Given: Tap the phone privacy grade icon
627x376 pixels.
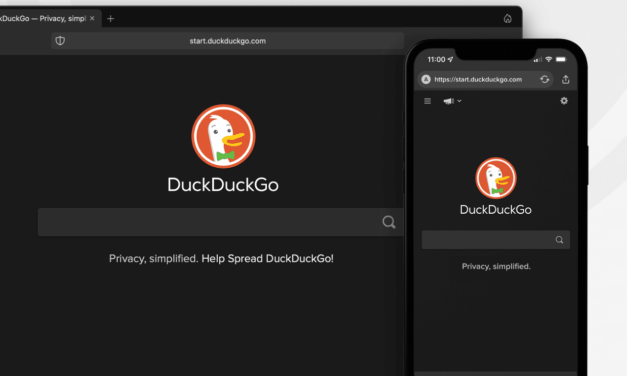Looking at the screenshot, I should point(426,79).
